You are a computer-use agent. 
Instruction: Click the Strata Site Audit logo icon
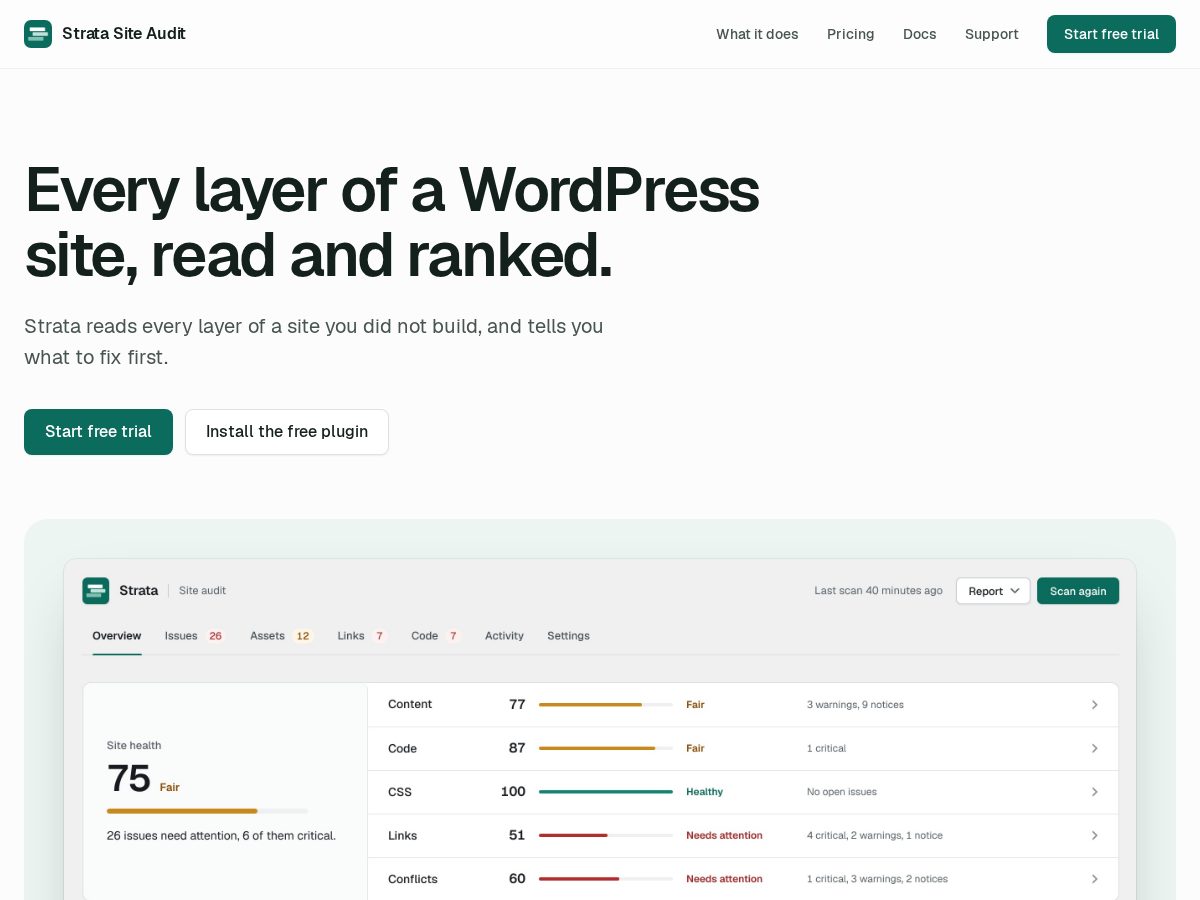38,34
